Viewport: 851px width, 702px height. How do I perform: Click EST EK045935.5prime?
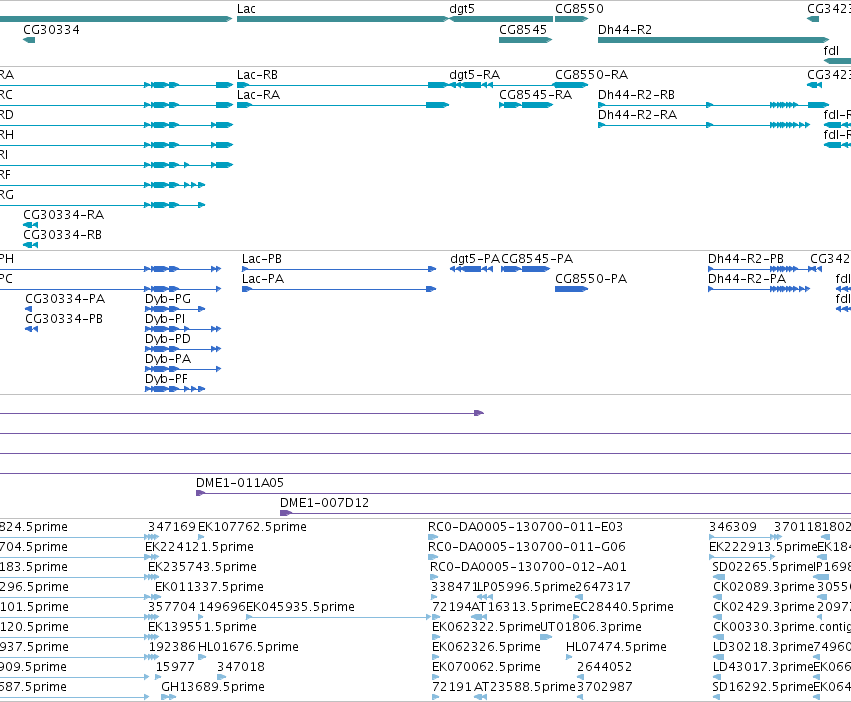pyautogui.click(x=300, y=607)
